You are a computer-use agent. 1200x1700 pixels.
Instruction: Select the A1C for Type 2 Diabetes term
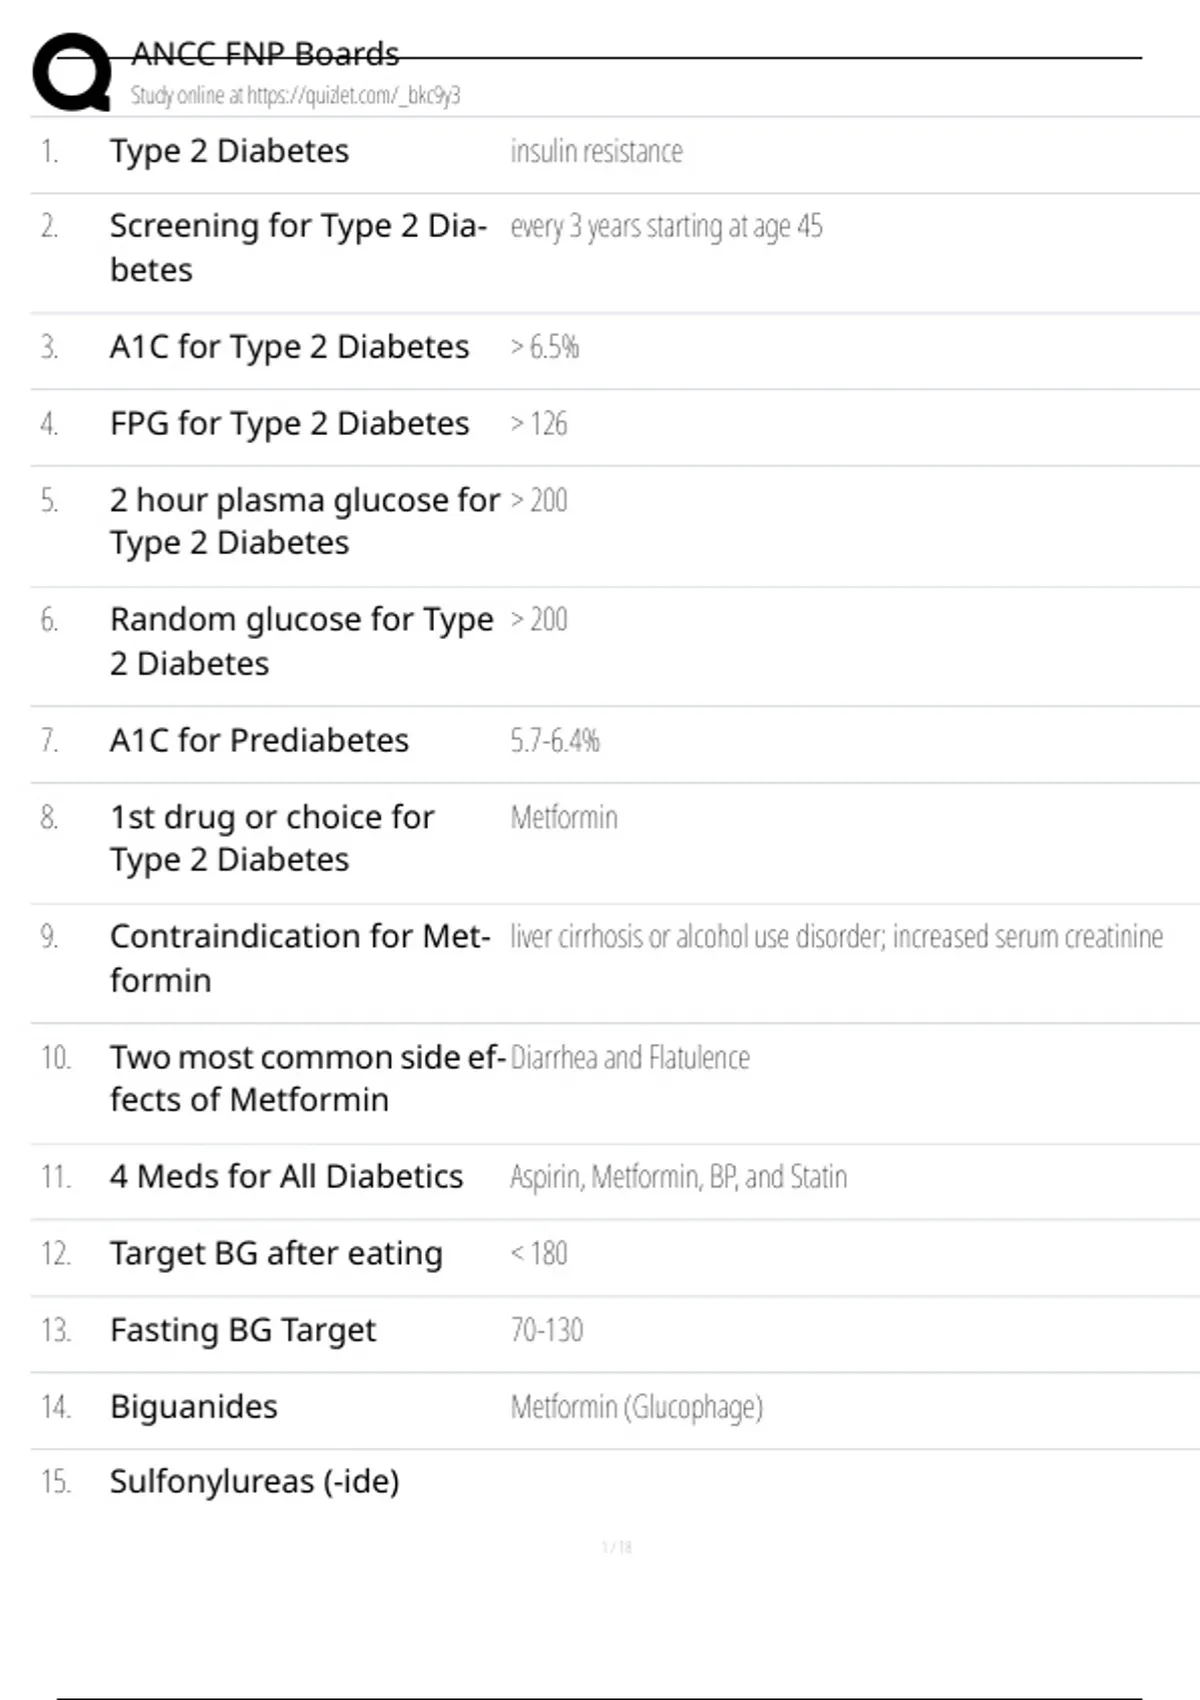(289, 347)
